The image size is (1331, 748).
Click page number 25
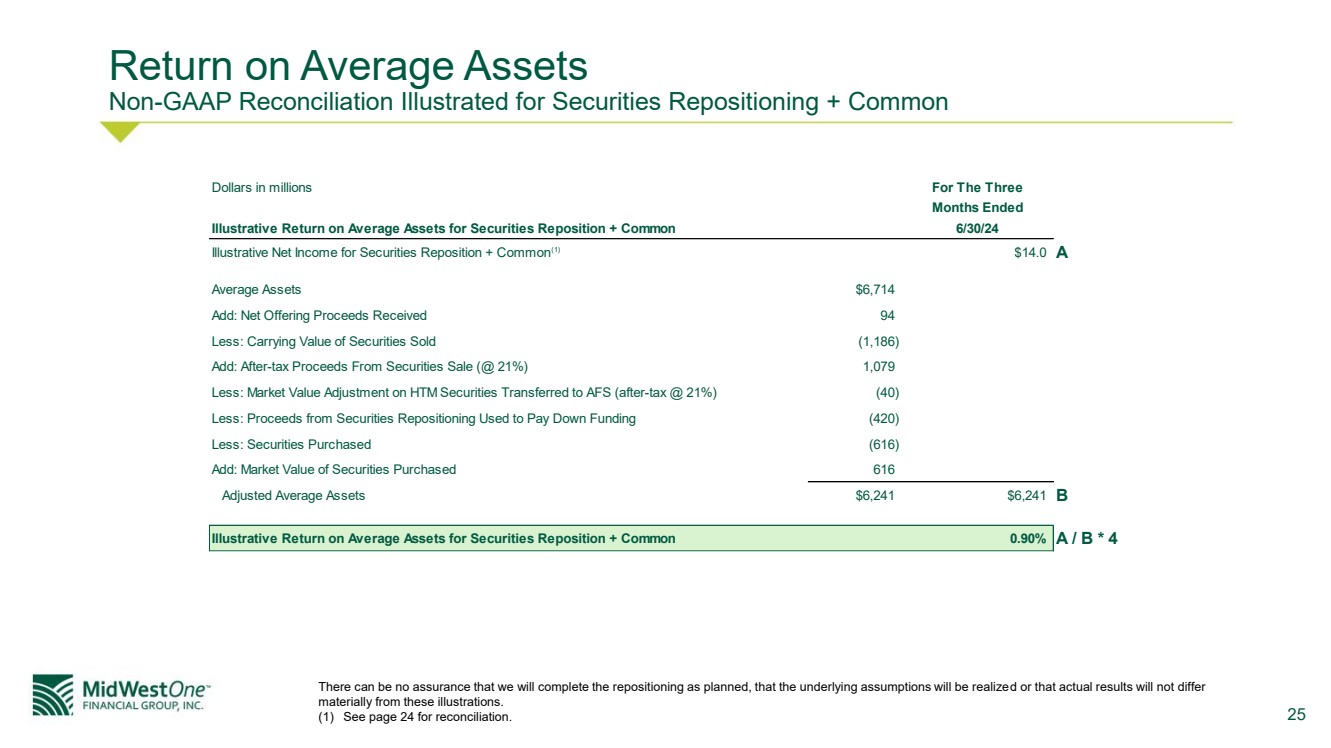point(1296,714)
